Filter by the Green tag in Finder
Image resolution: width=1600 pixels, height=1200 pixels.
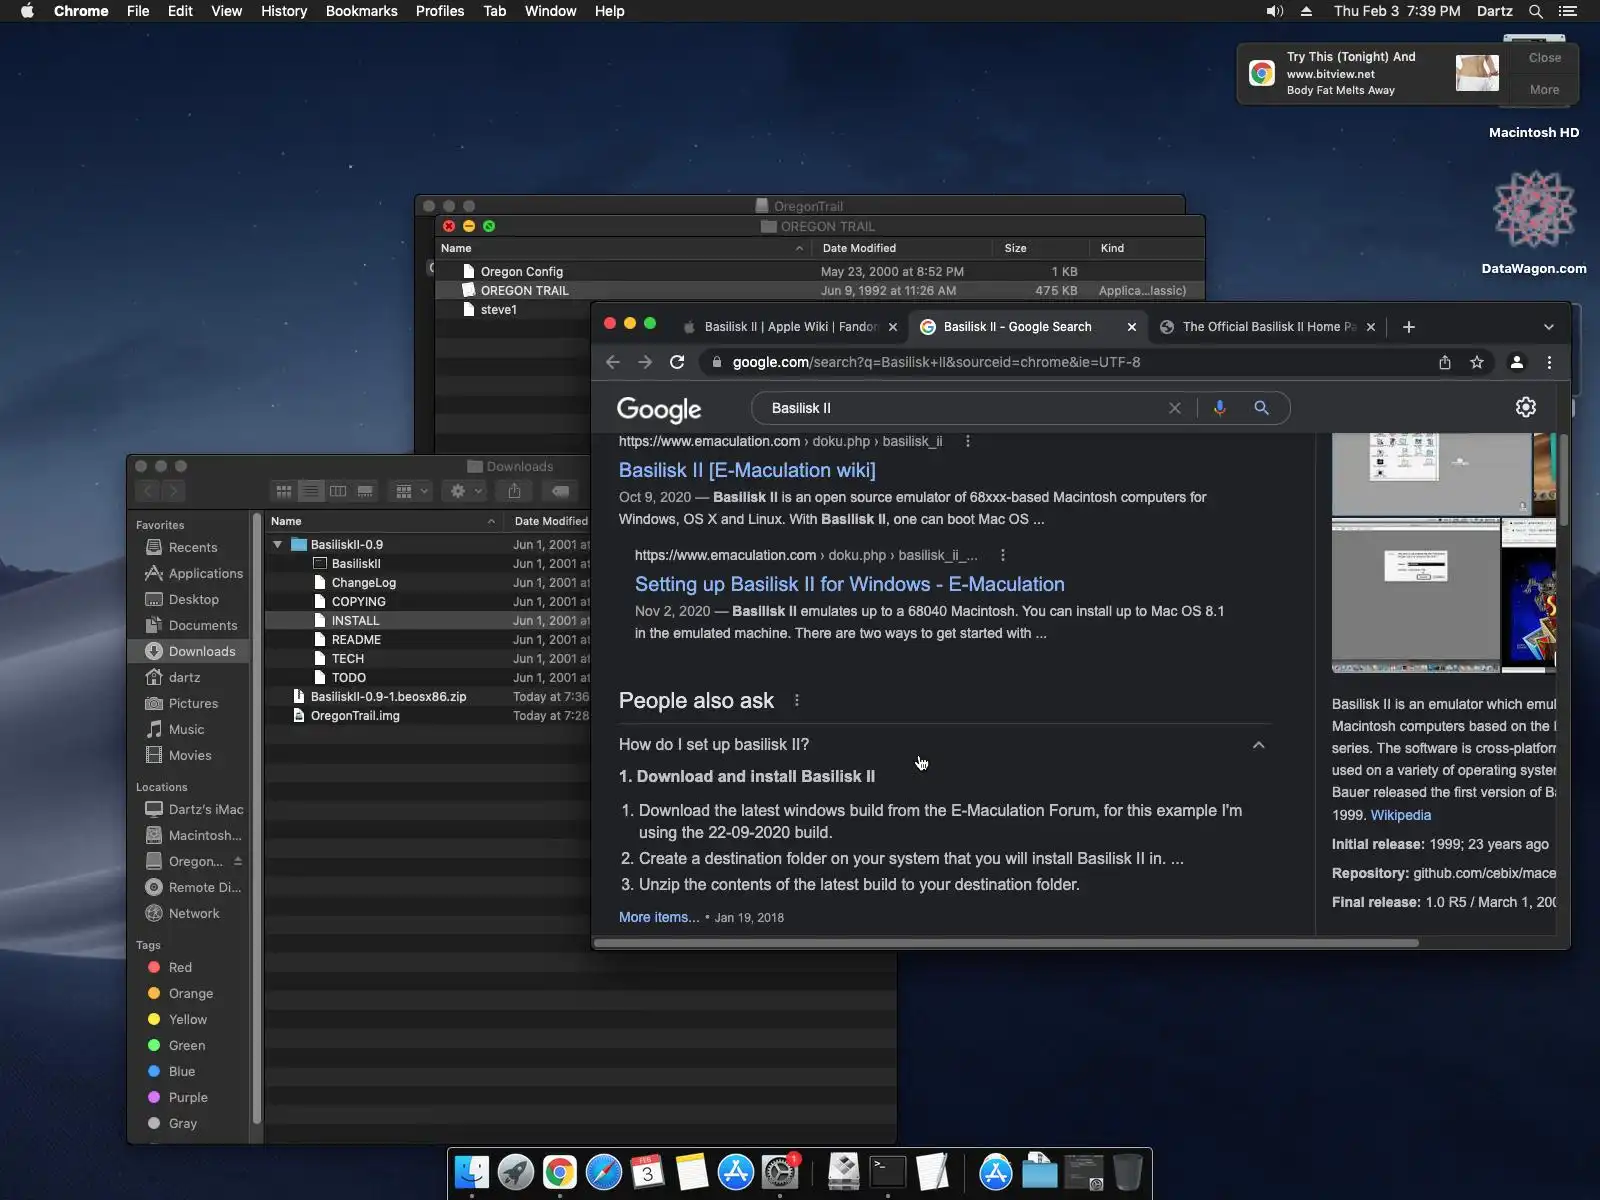(x=186, y=1045)
